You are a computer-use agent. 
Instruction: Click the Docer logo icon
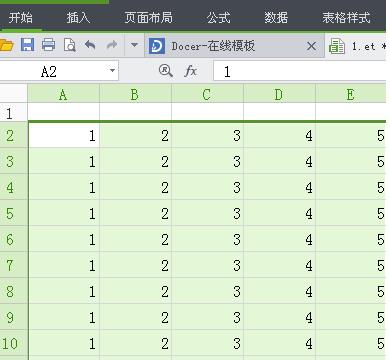(157, 46)
